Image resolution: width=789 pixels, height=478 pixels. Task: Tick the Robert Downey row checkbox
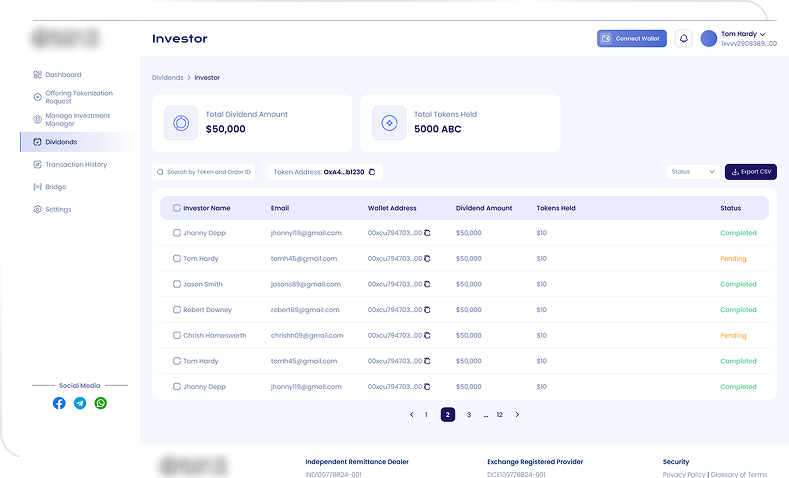coord(177,310)
